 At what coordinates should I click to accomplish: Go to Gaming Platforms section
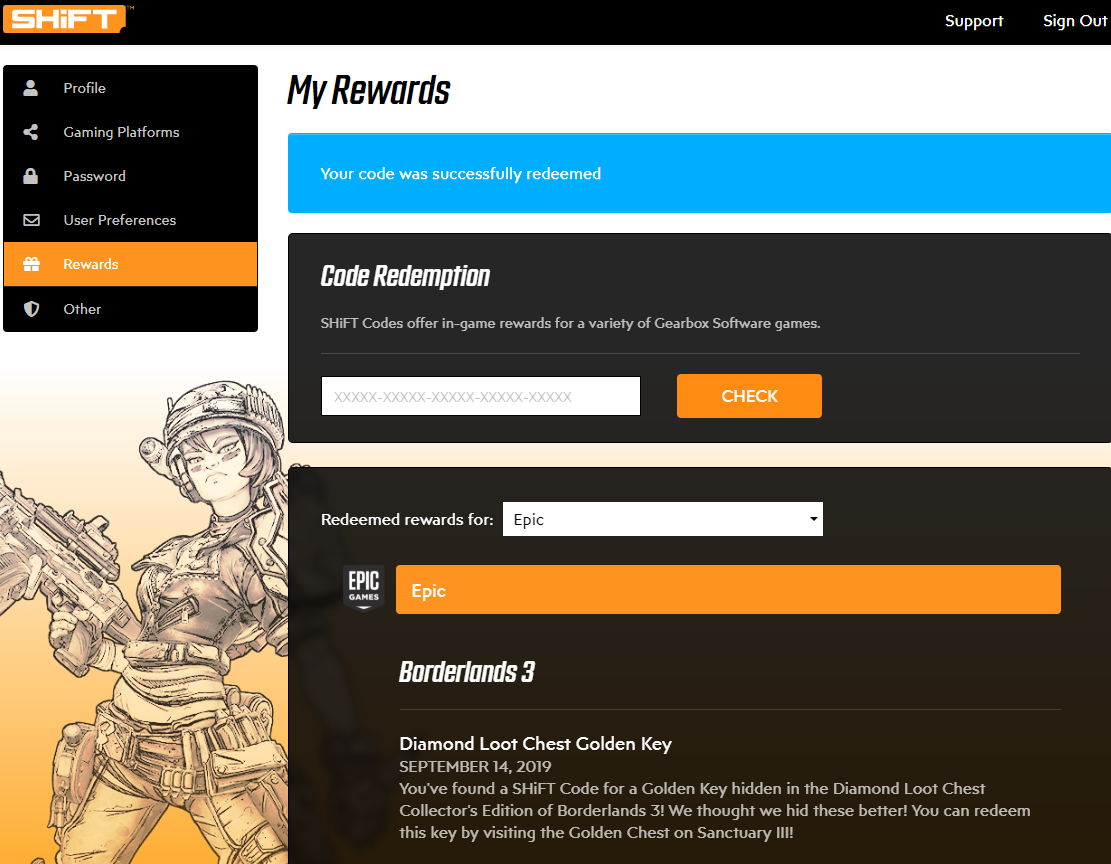pyautogui.click(x=121, y=132)
